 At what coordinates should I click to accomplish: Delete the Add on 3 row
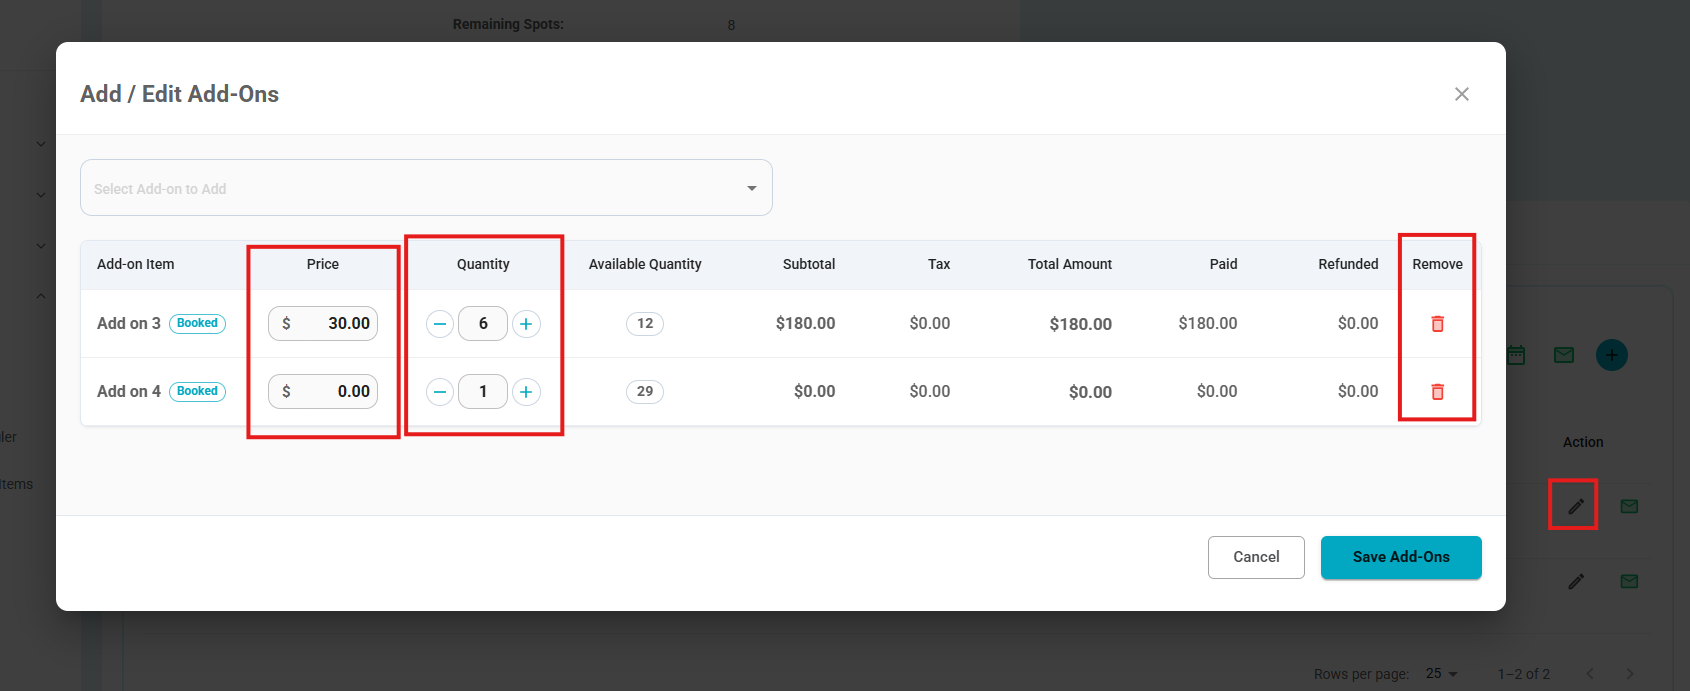(x=1437, y=323)
